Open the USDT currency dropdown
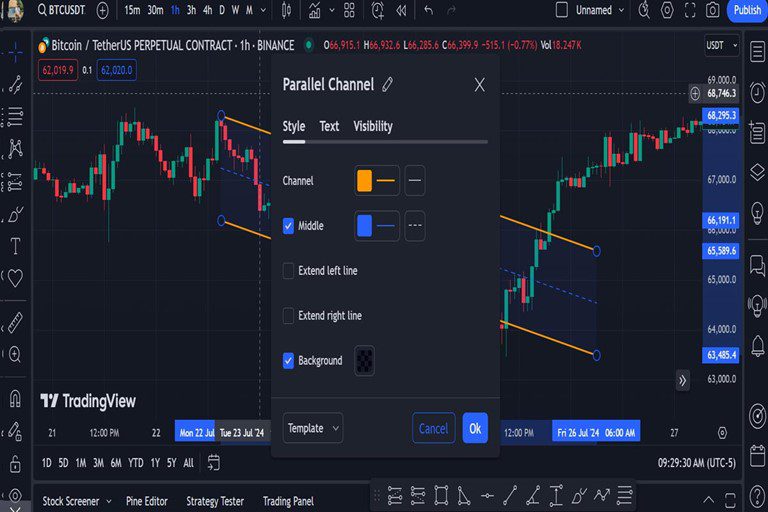This screenshot has width=768, height=512. [721, 46]
